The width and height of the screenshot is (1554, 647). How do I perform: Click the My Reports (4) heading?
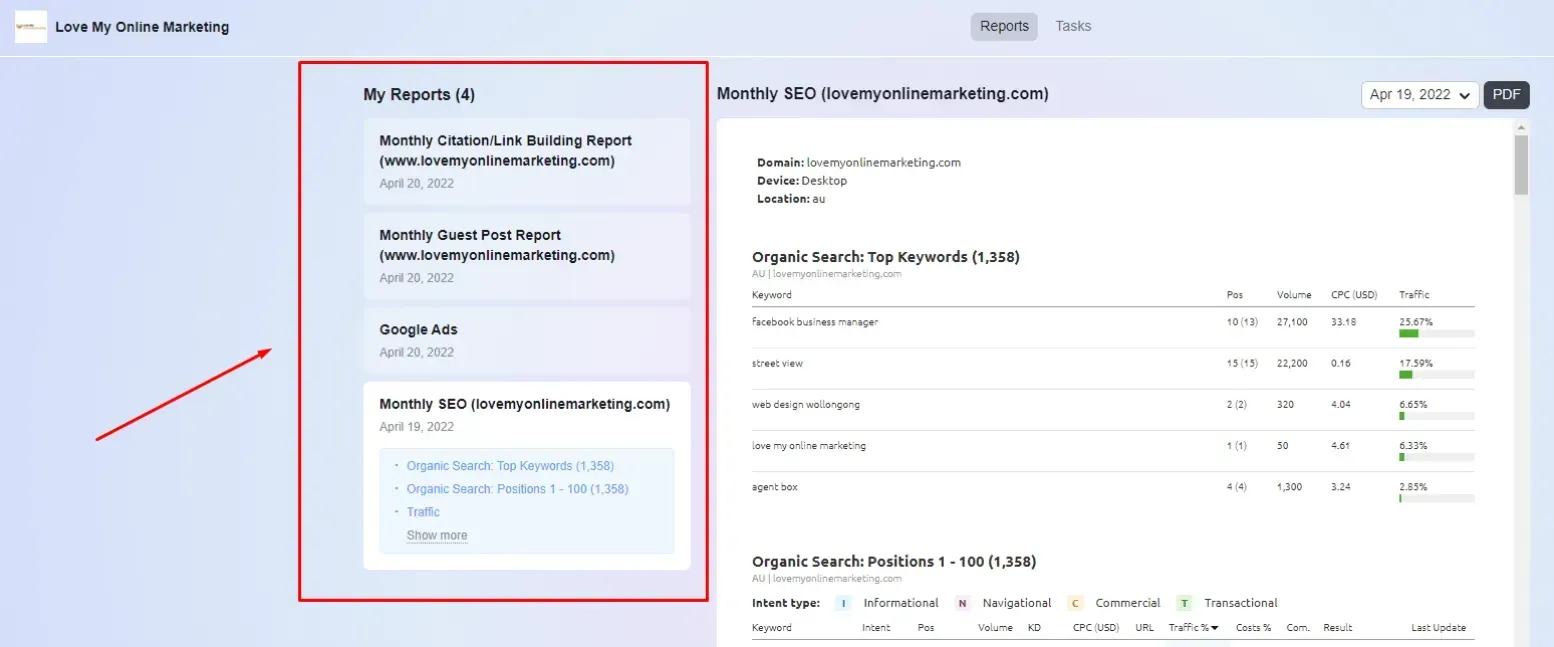(419, 94)
